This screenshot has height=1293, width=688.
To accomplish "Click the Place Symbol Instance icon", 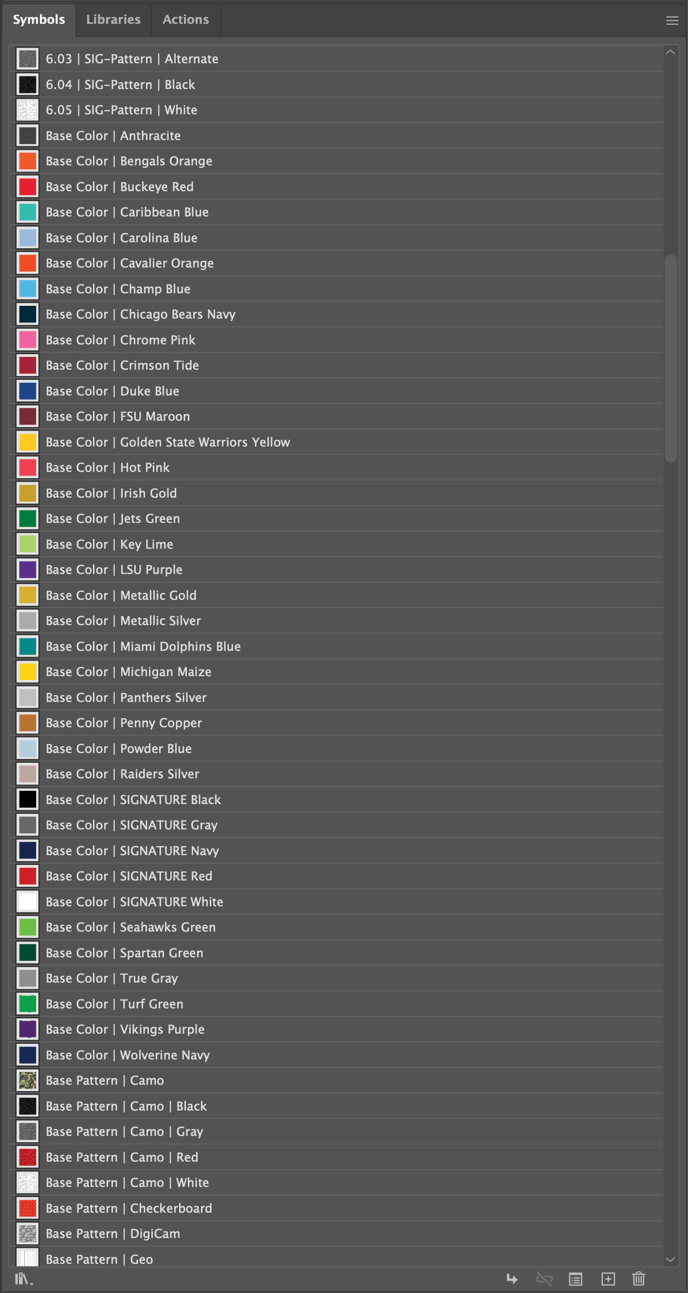I will coord(512,1279).
